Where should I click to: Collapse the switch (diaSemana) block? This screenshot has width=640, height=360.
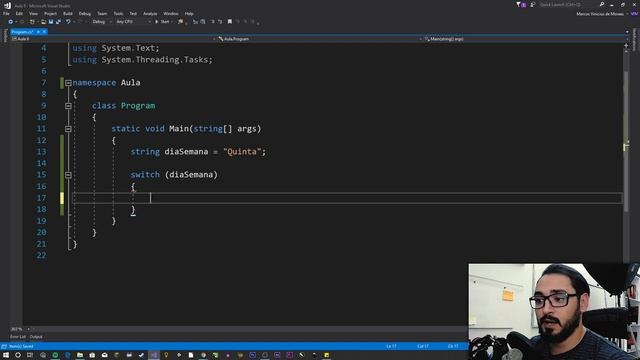pyautogui.click(x=68, y=175)
